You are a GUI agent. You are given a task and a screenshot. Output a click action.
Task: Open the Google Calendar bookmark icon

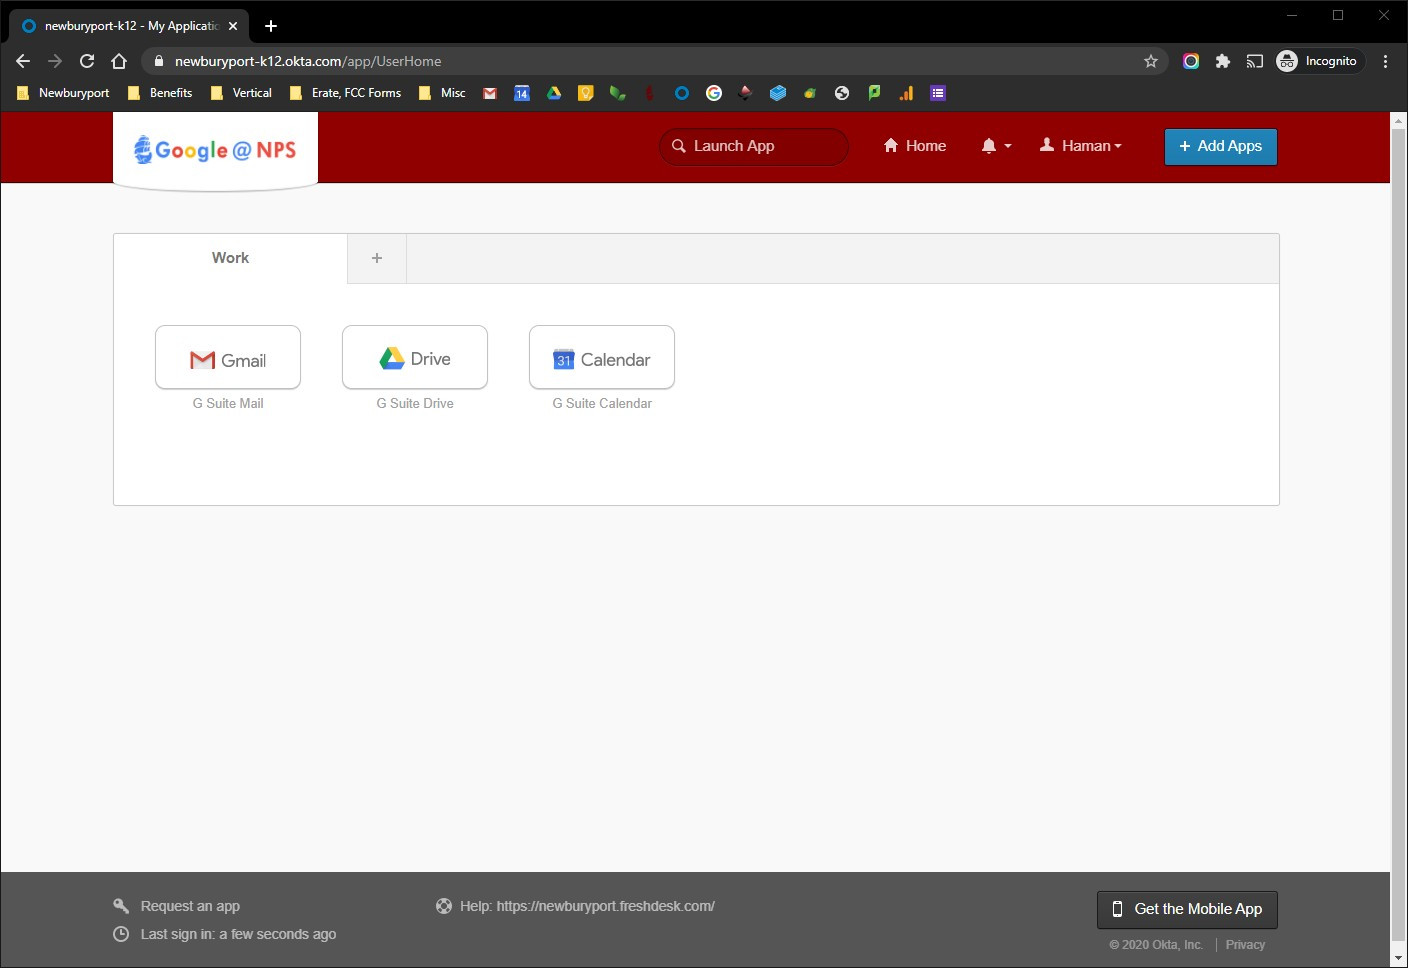[x=522, y=93]
